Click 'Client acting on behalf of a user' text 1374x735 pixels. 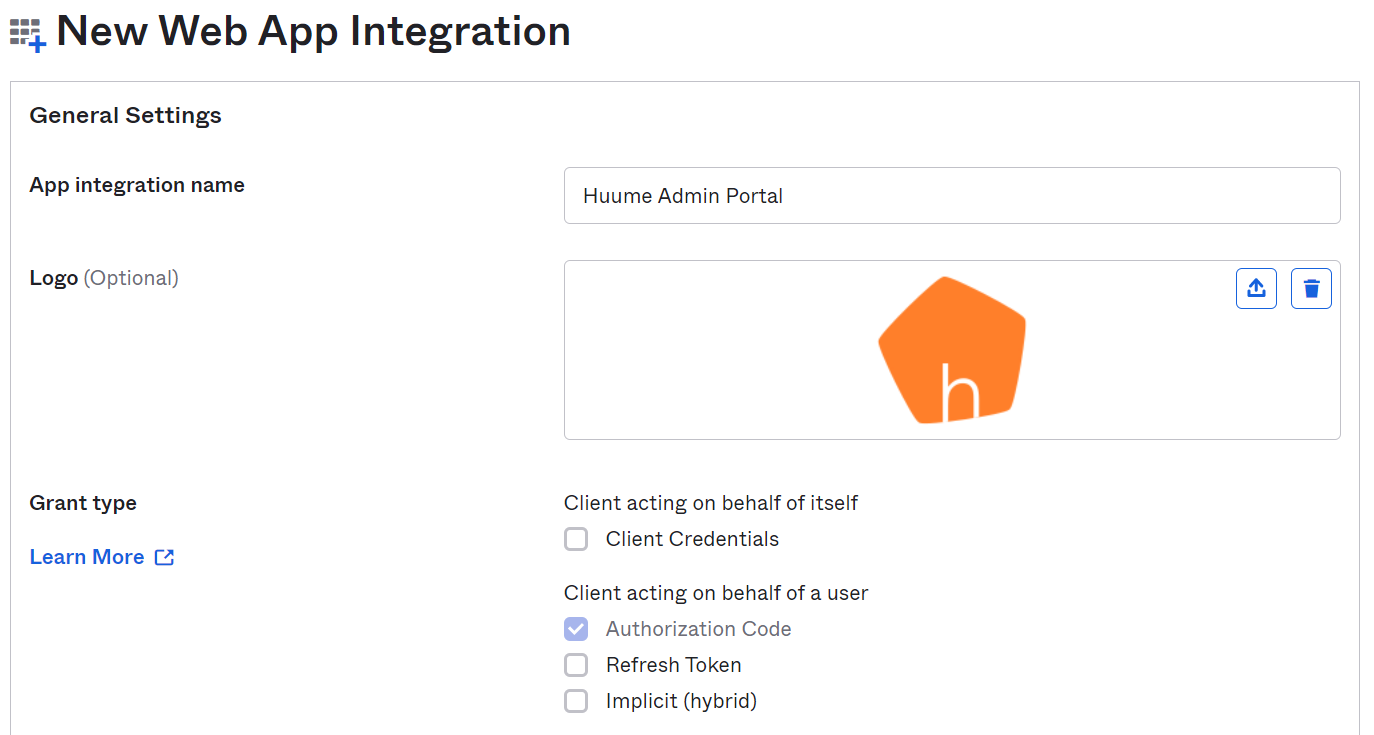716,593
